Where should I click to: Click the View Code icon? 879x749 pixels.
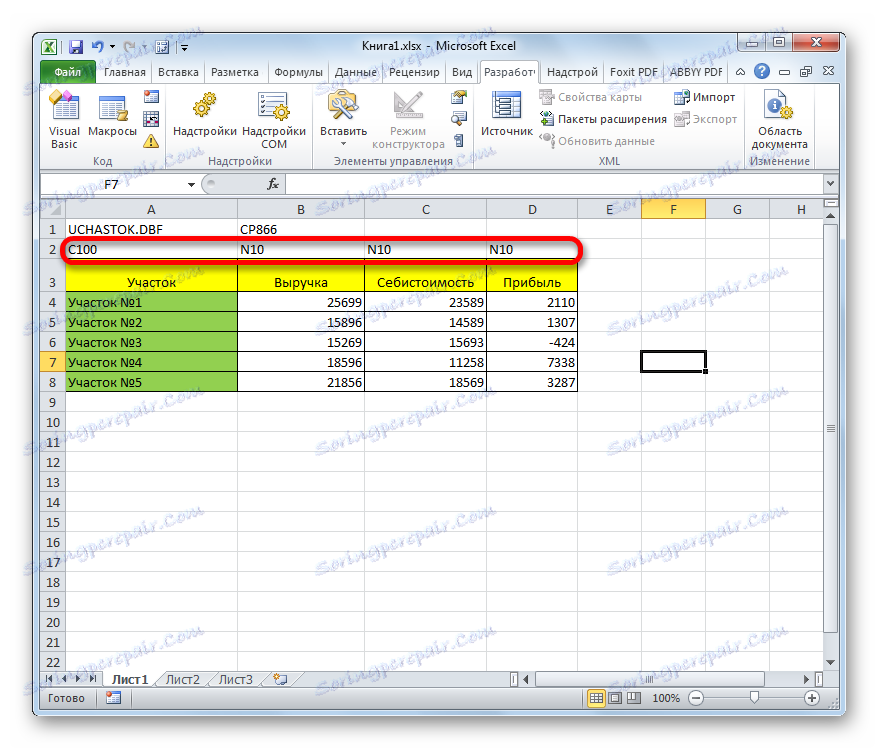(459, 118)
